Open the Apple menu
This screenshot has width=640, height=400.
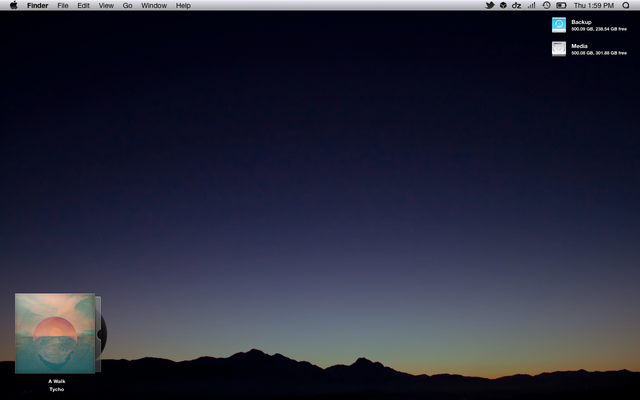(13, 5)
